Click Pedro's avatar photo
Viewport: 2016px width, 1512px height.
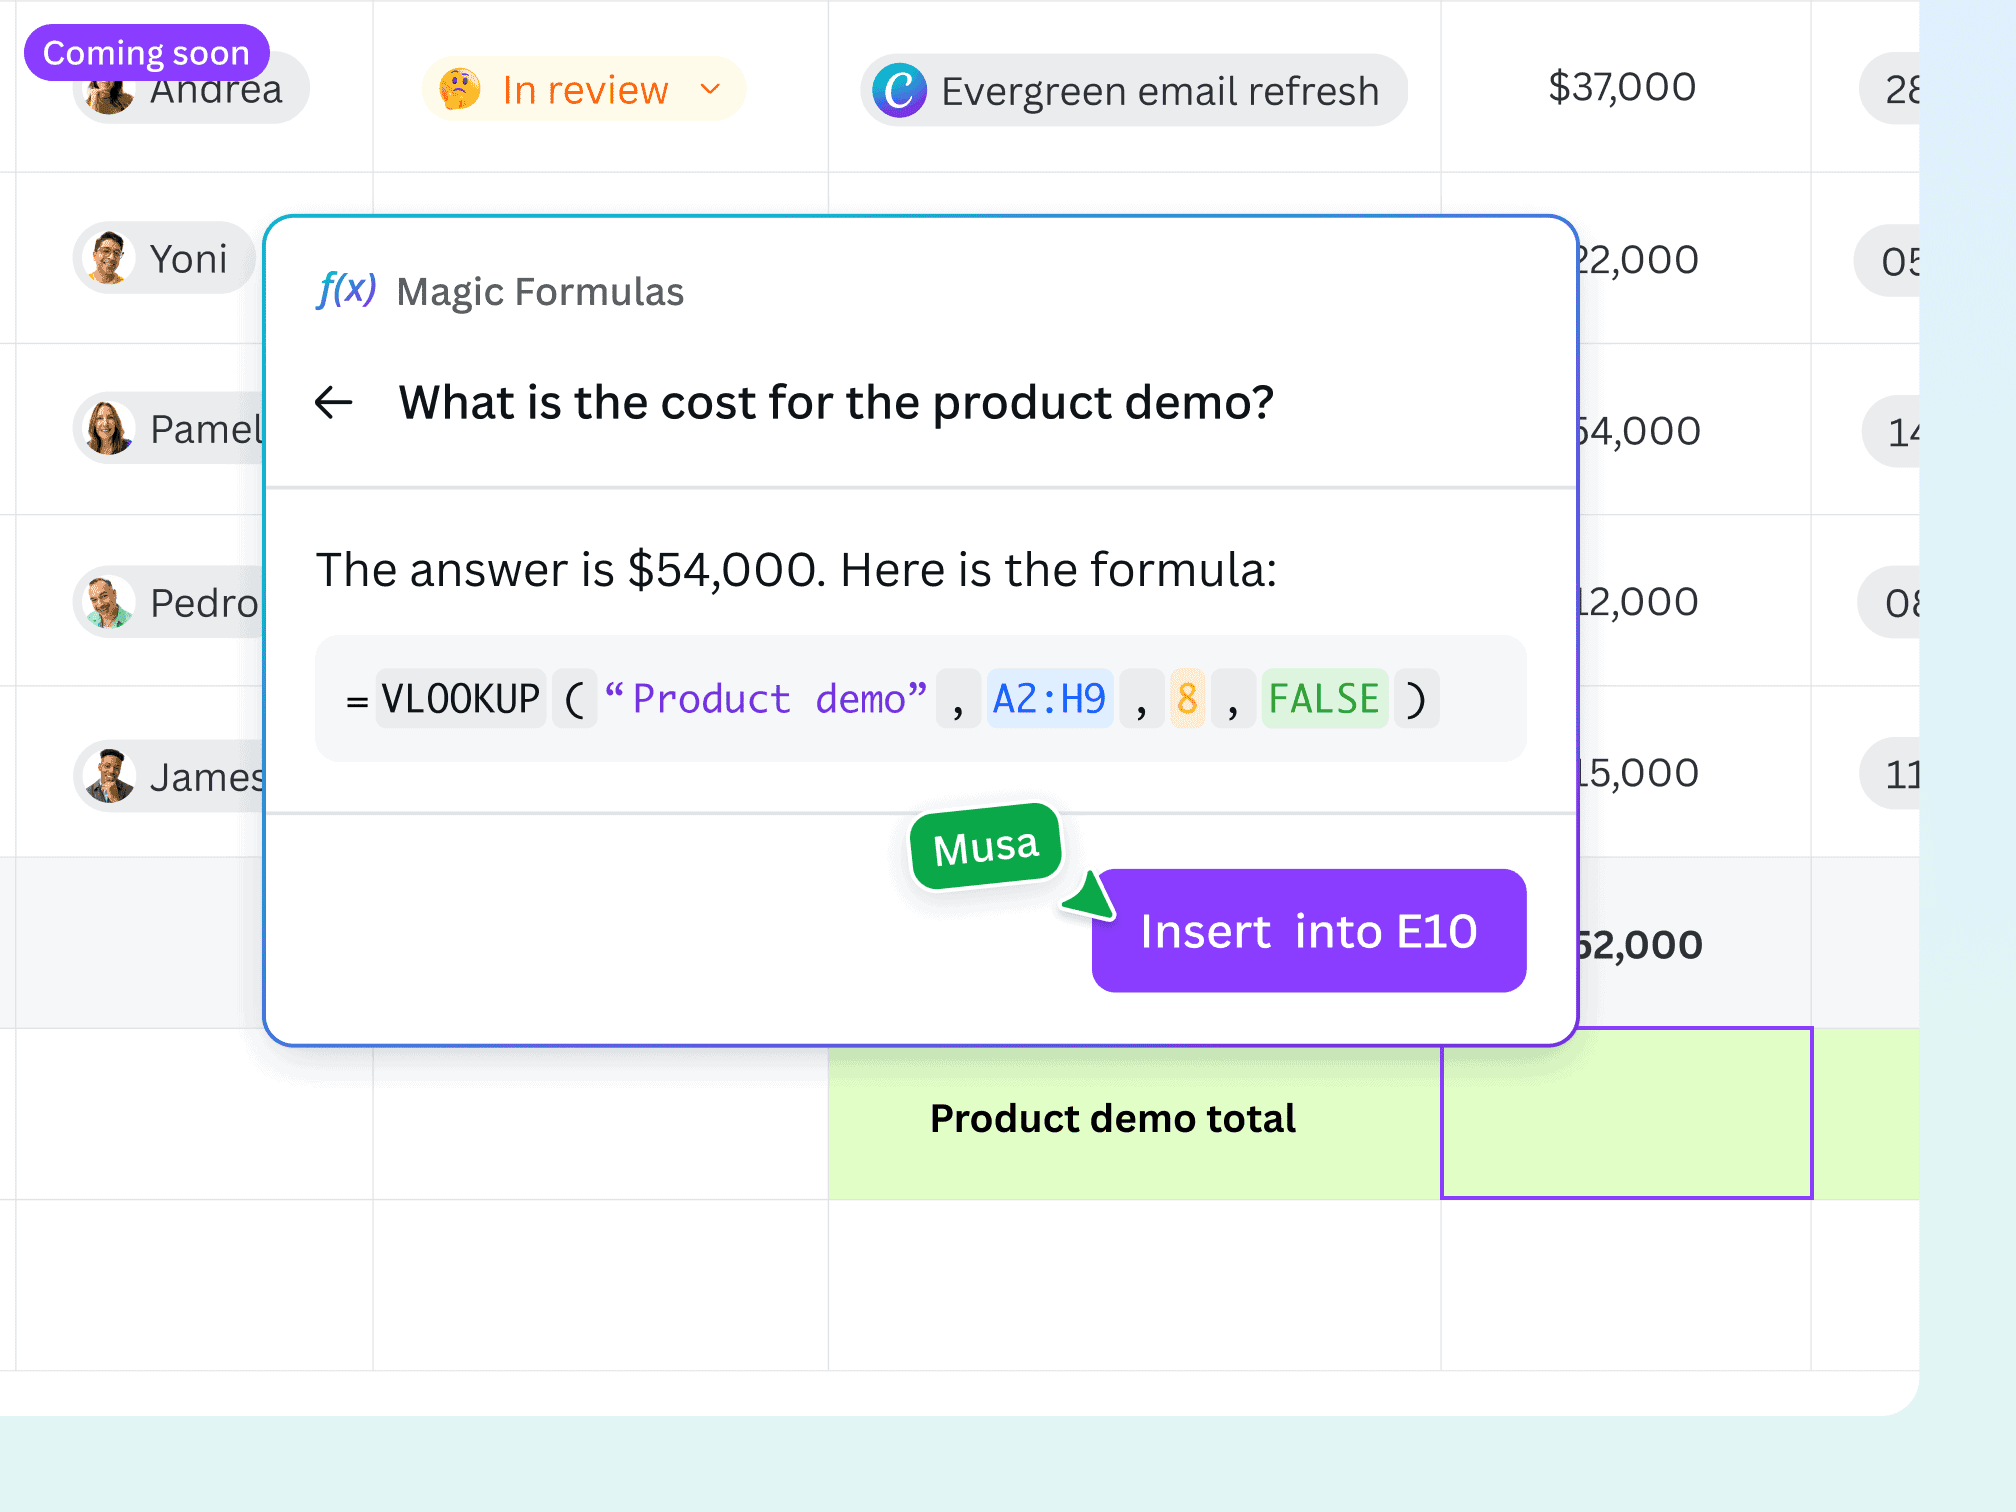(109, 603)
